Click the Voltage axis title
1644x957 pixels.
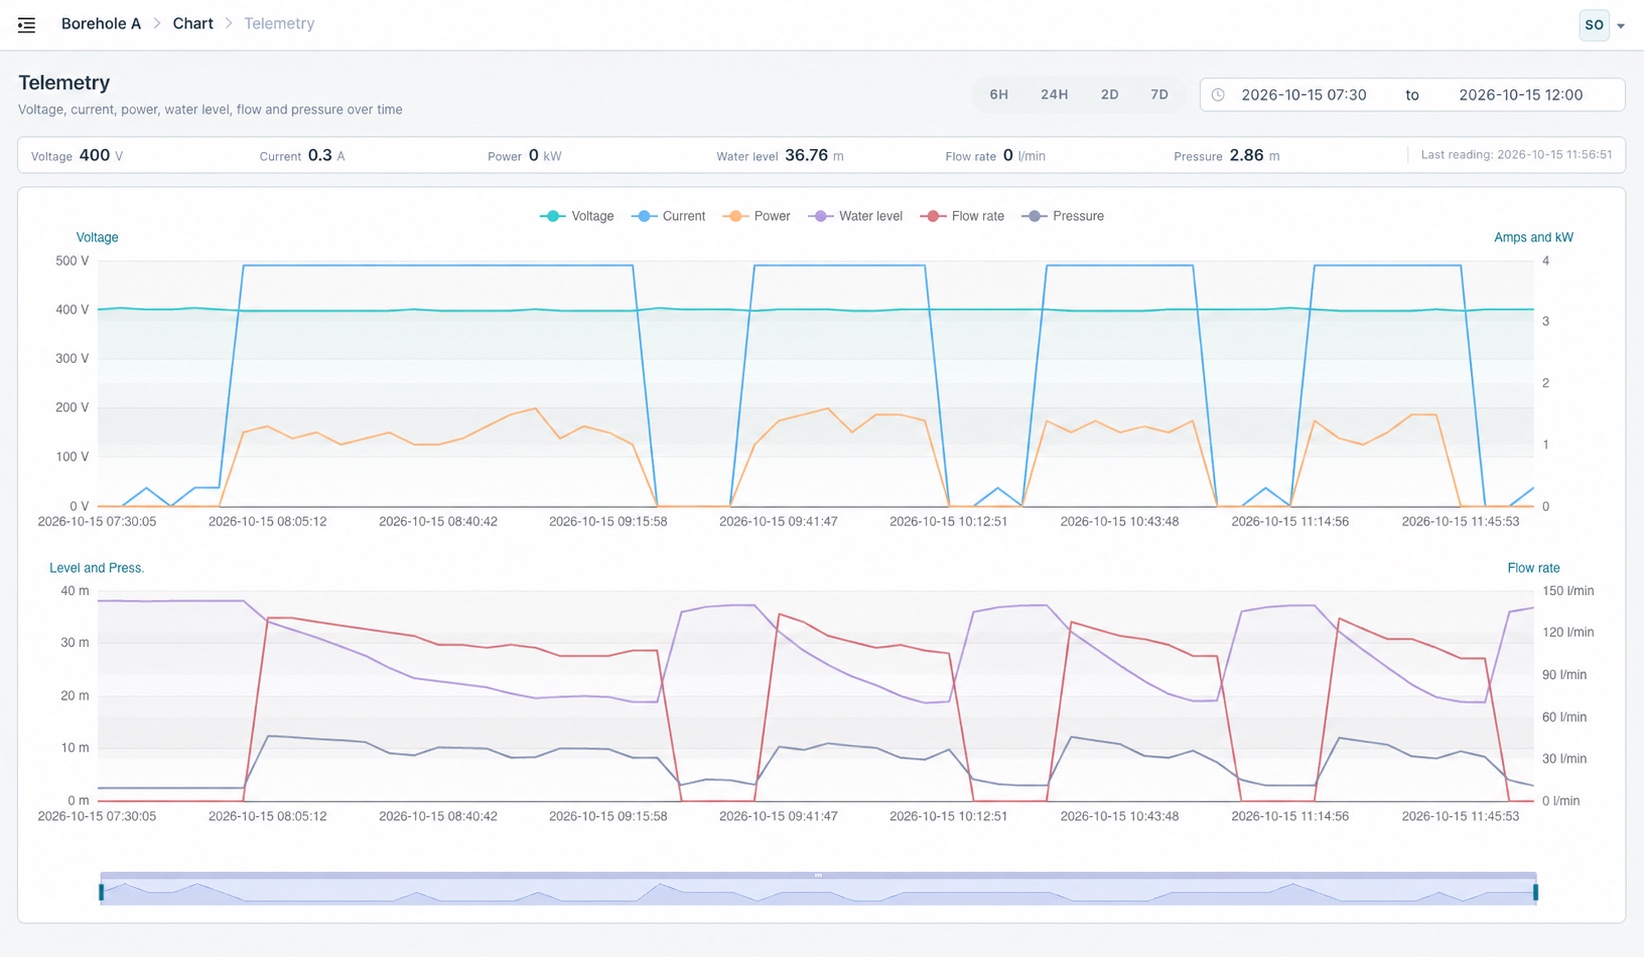pos(97,238)
